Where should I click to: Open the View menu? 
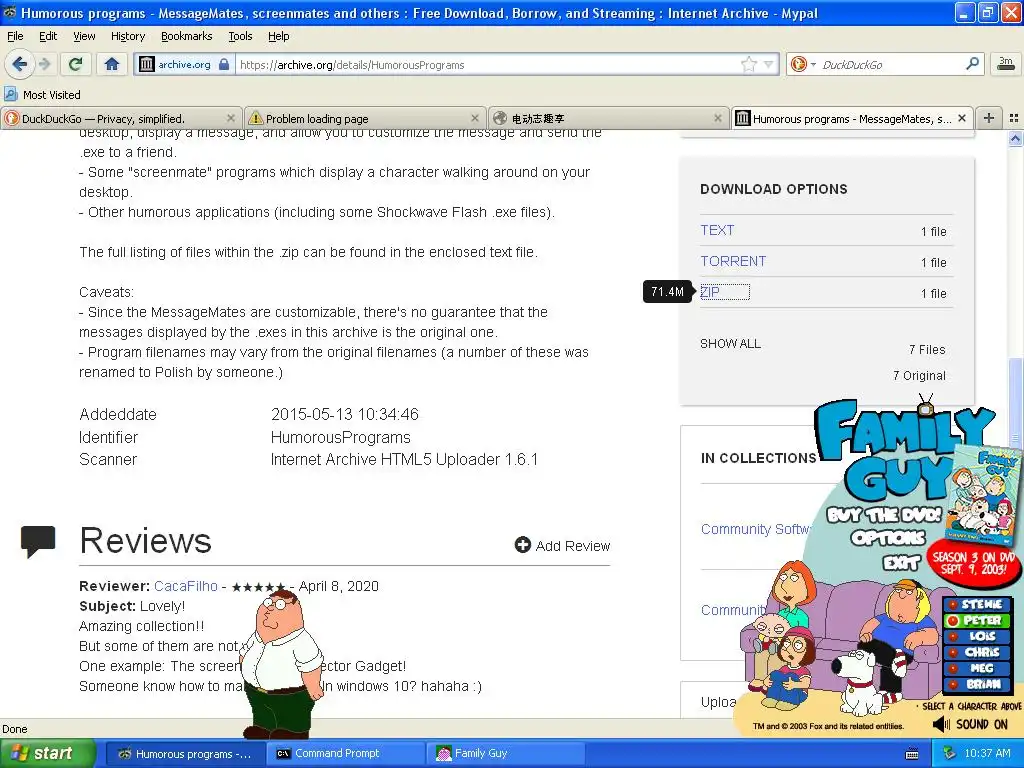84,36
